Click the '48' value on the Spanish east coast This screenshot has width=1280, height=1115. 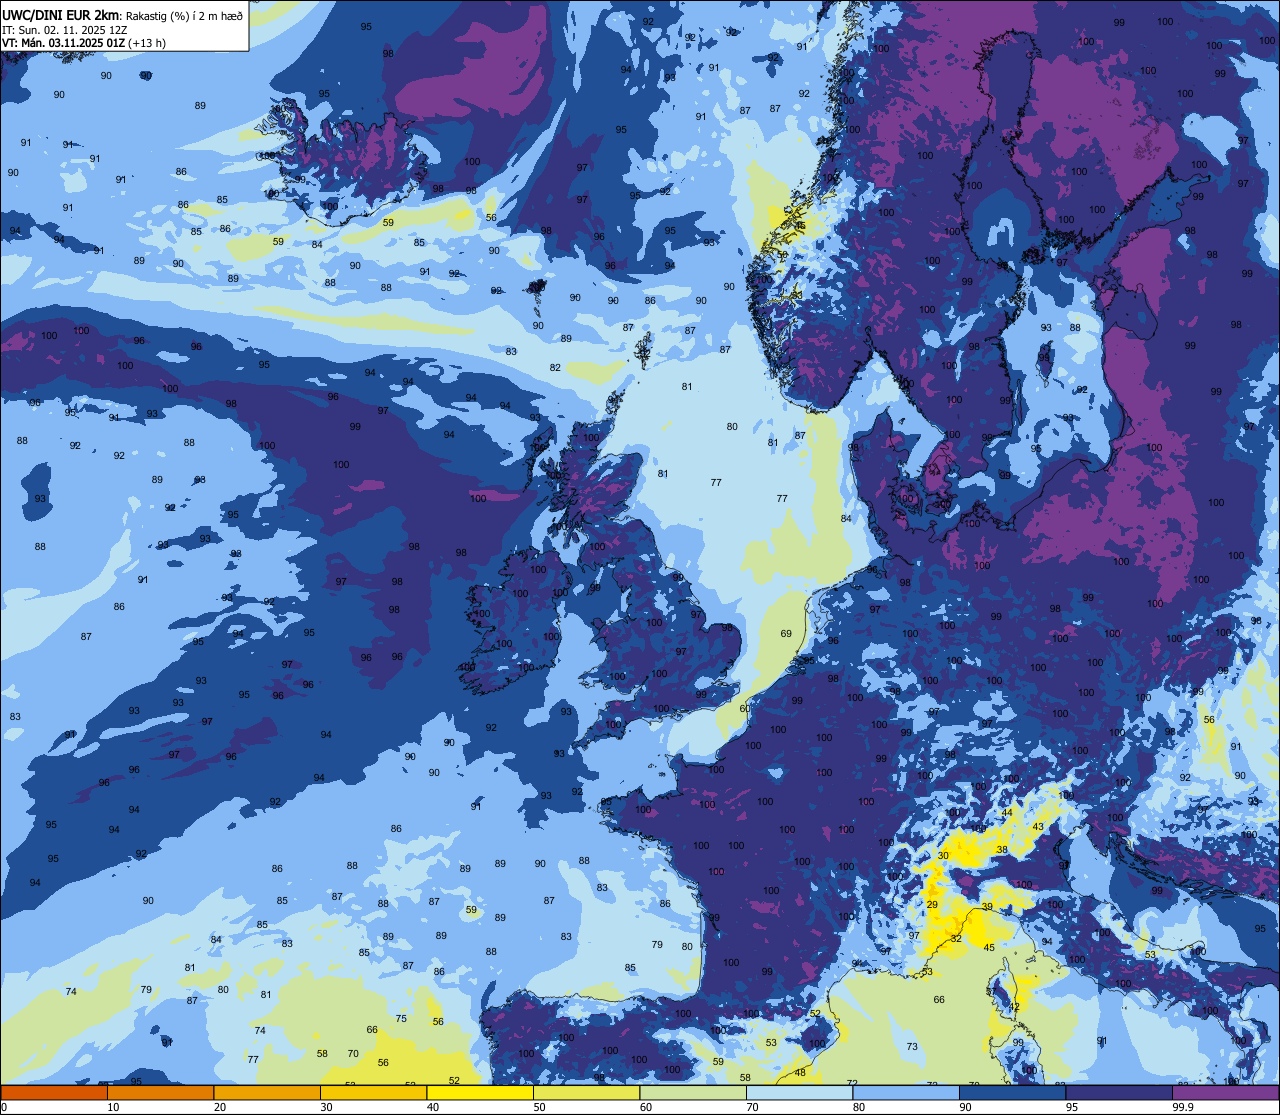800,1073
